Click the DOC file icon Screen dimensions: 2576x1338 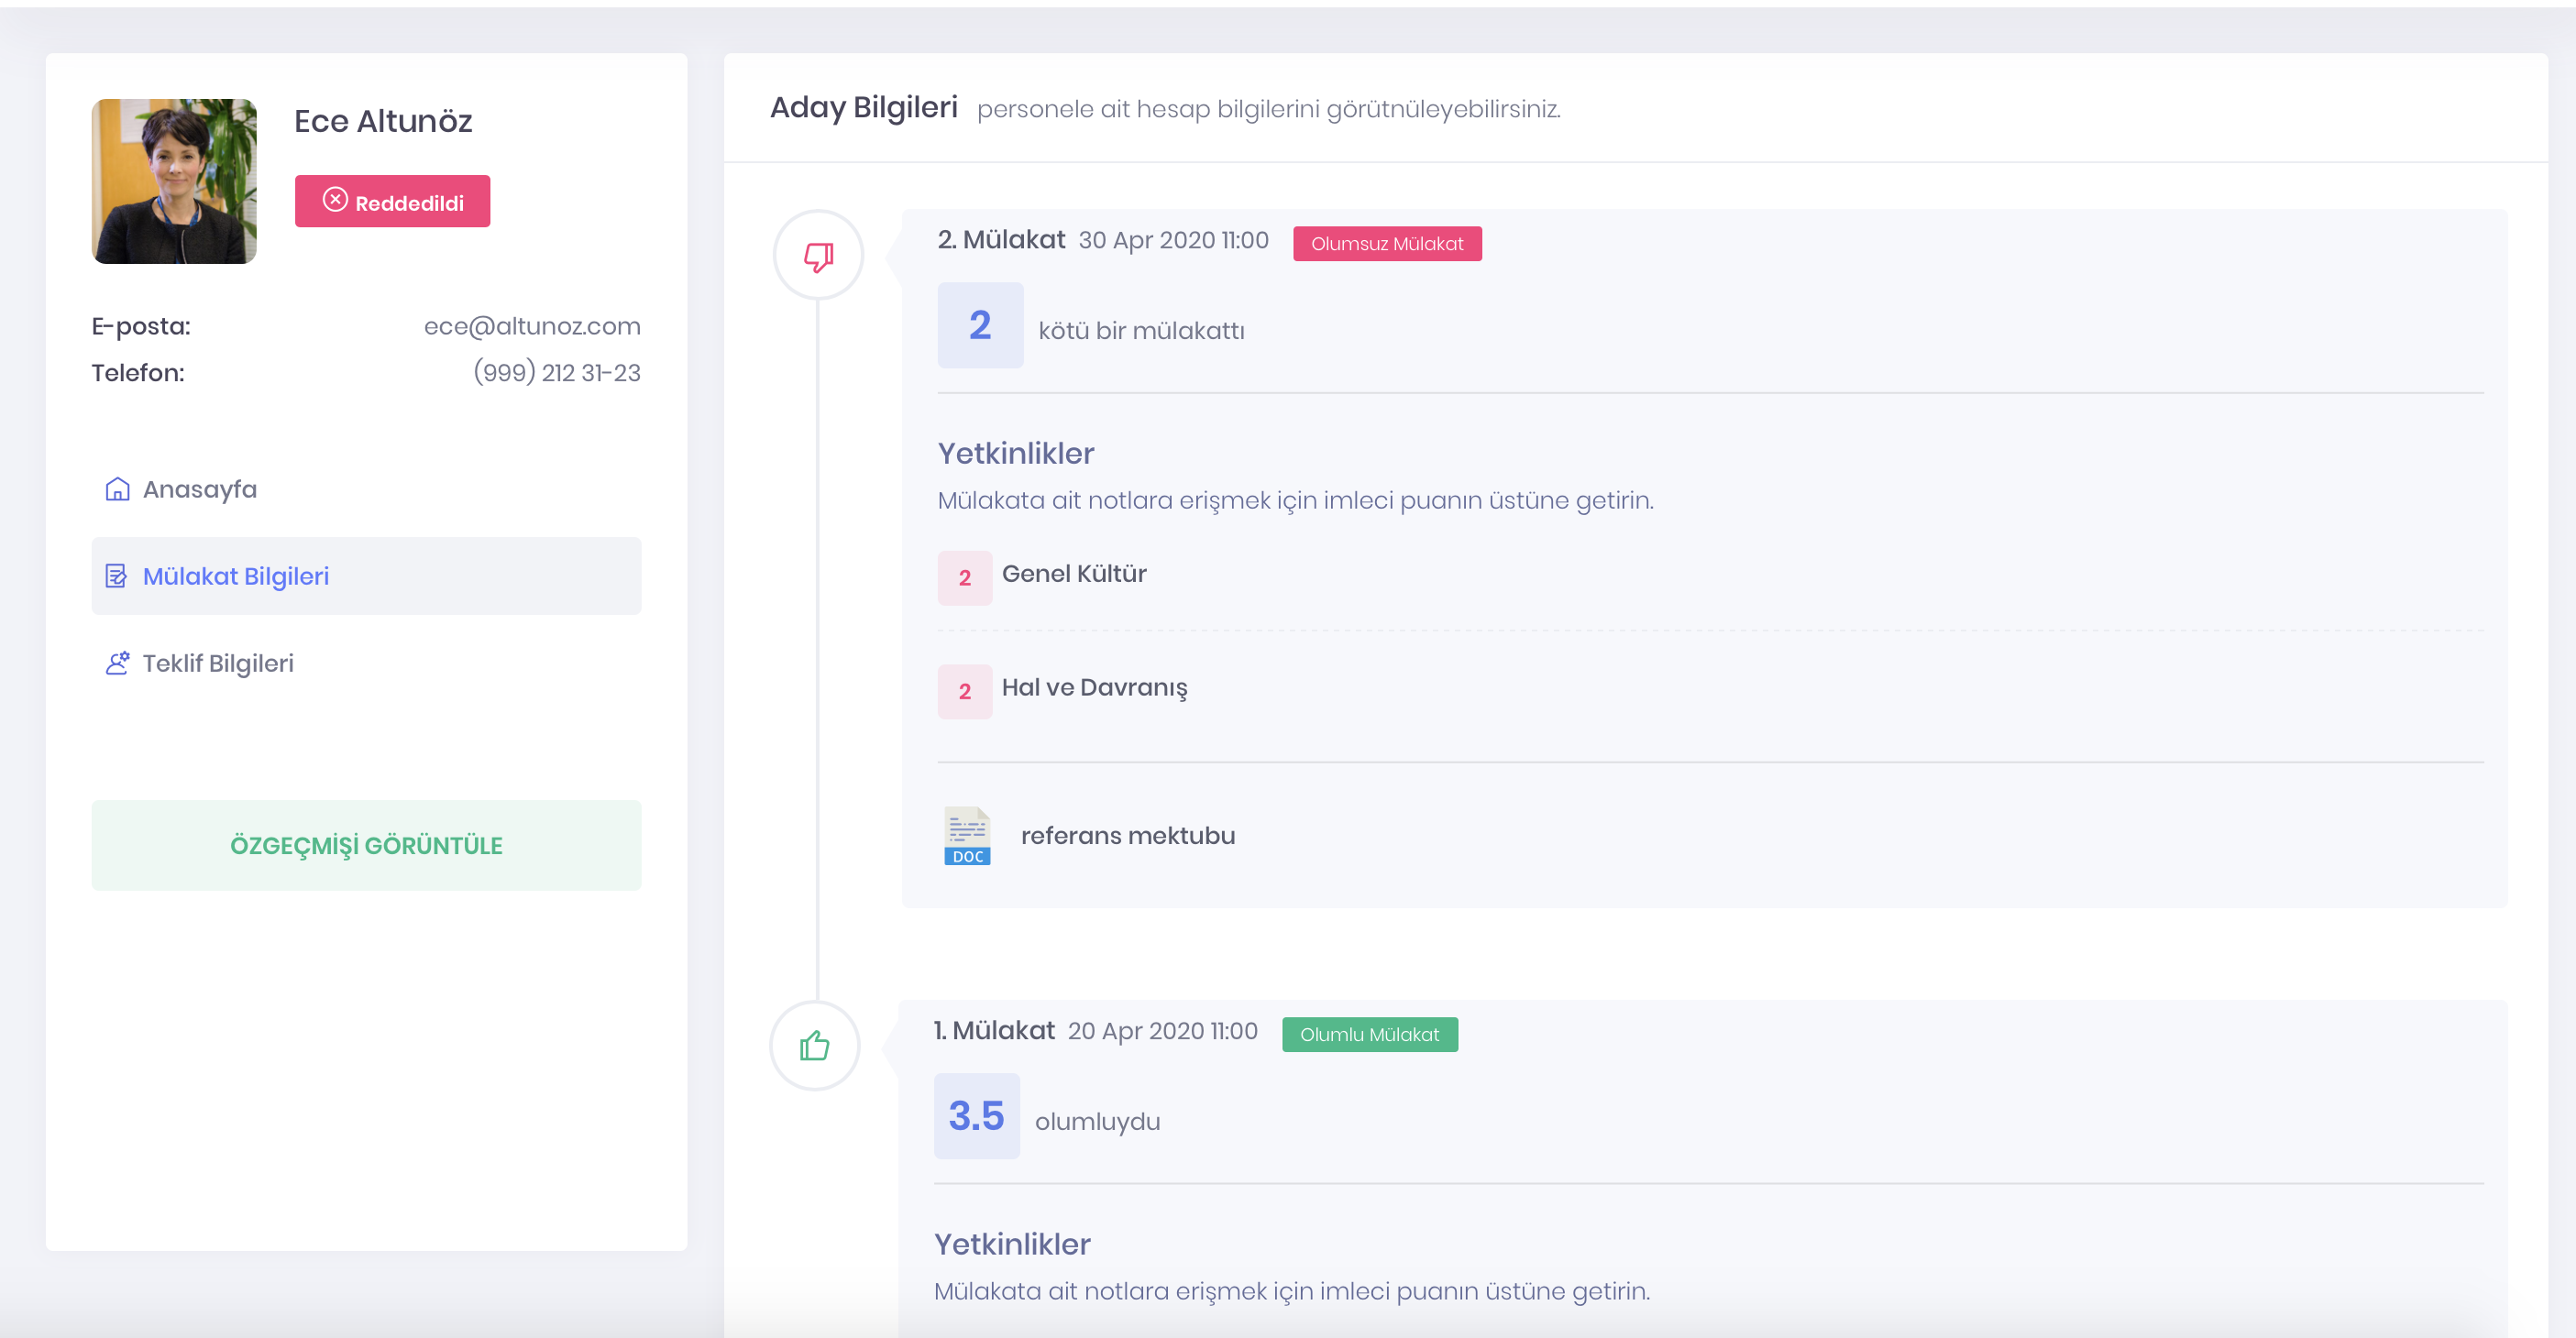click(x=966, y=835)
